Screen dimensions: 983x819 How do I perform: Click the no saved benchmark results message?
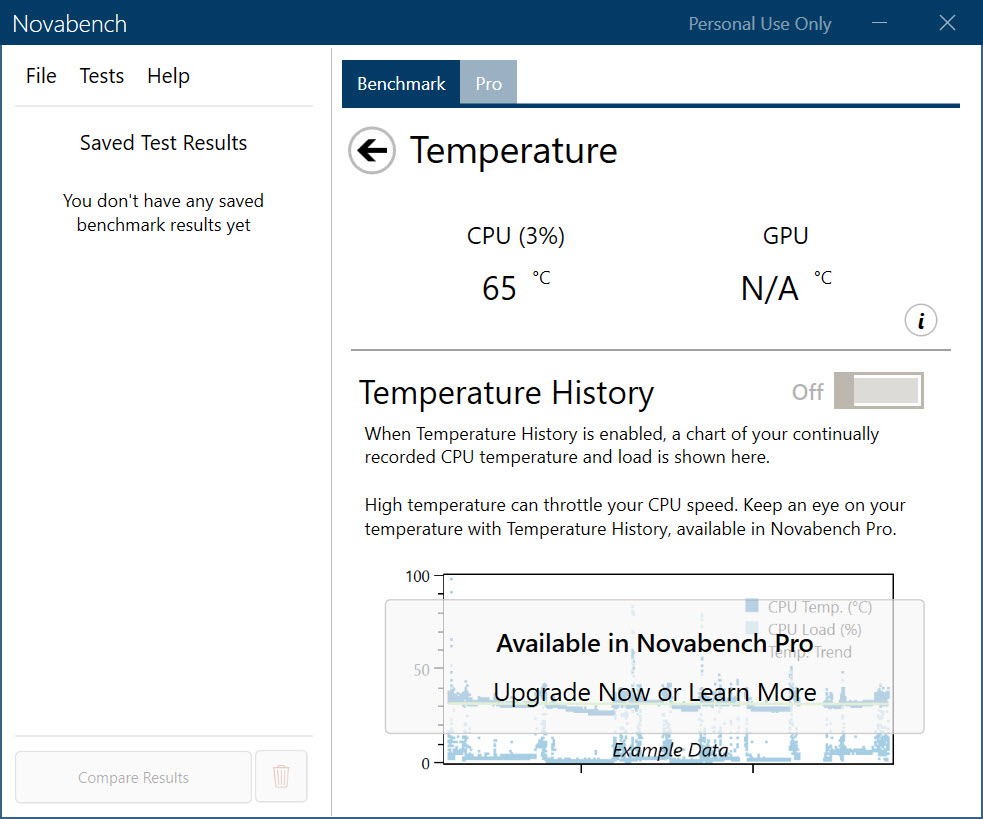(164, 213)
